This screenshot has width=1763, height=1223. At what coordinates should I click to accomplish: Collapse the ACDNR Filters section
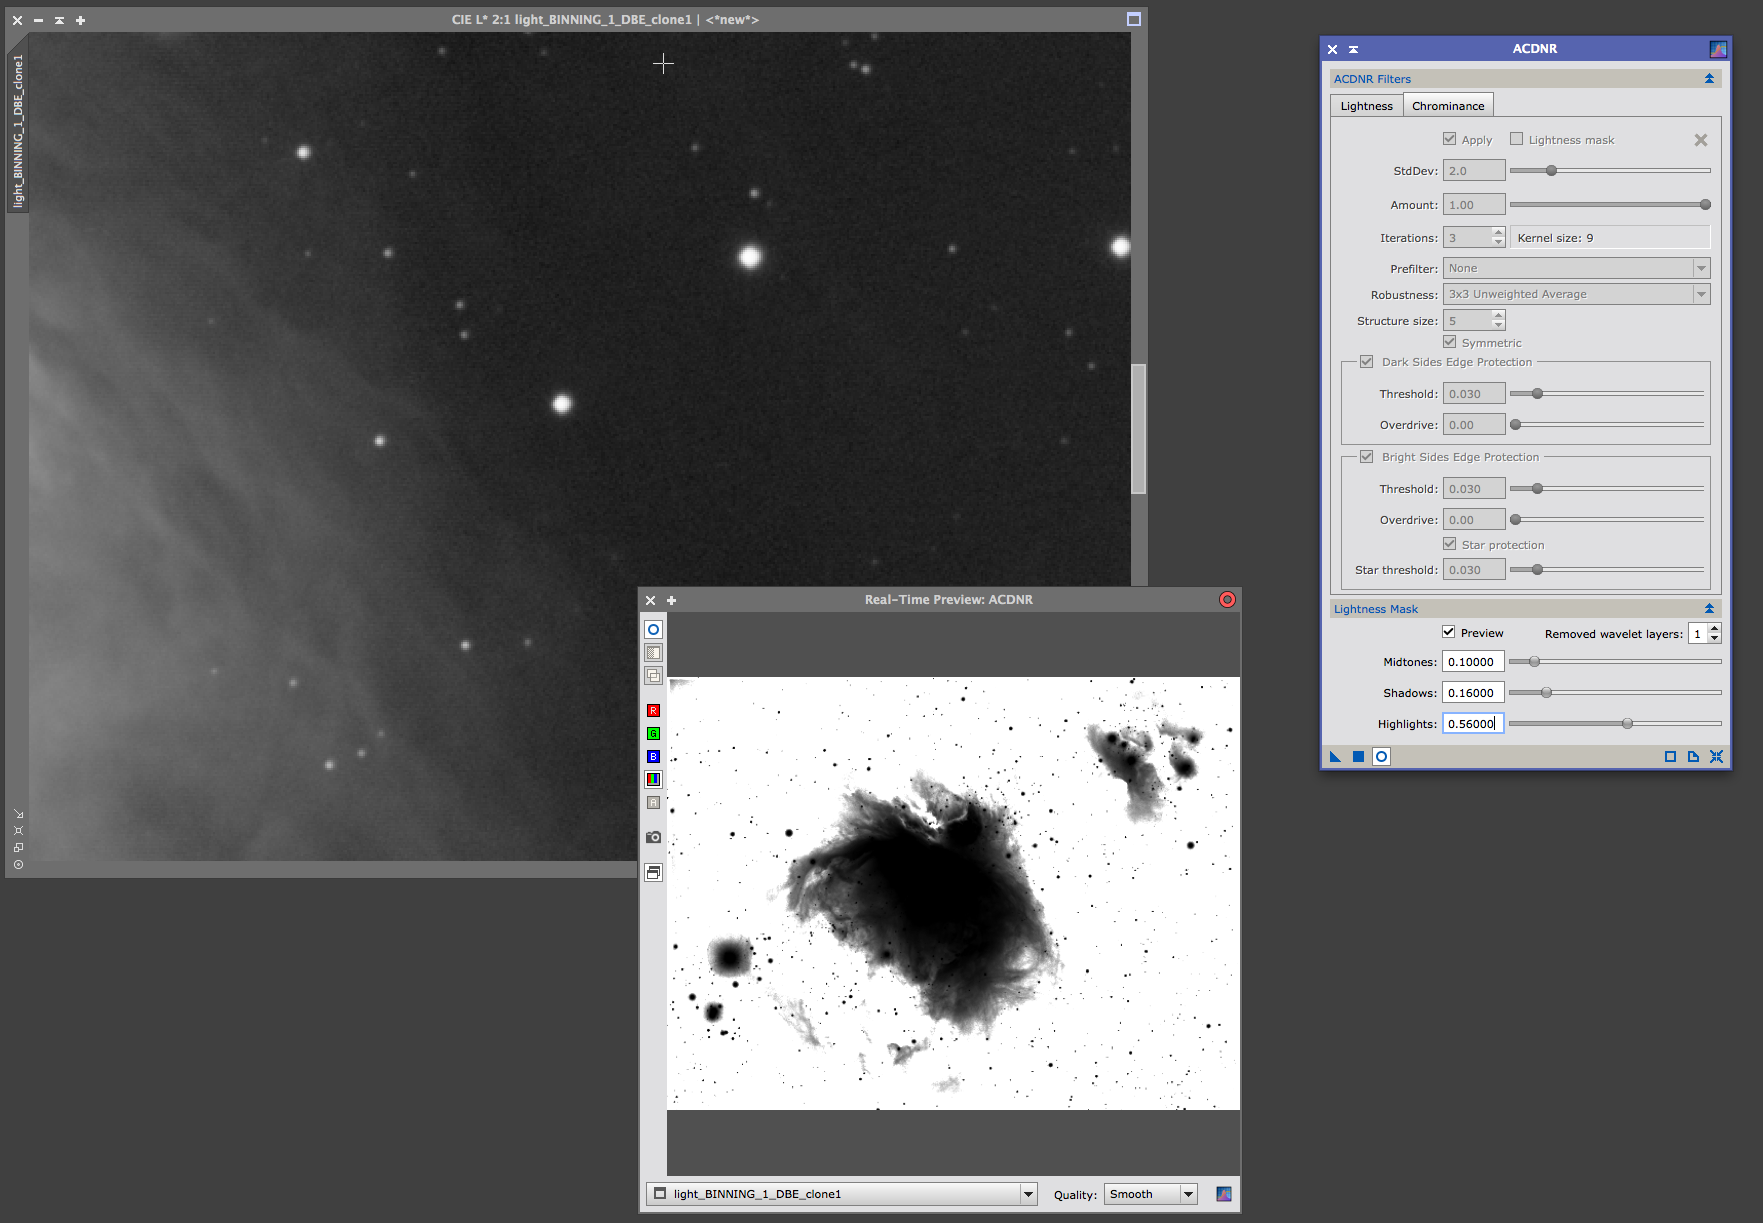pyautogui.click(x=1709, y=79)
